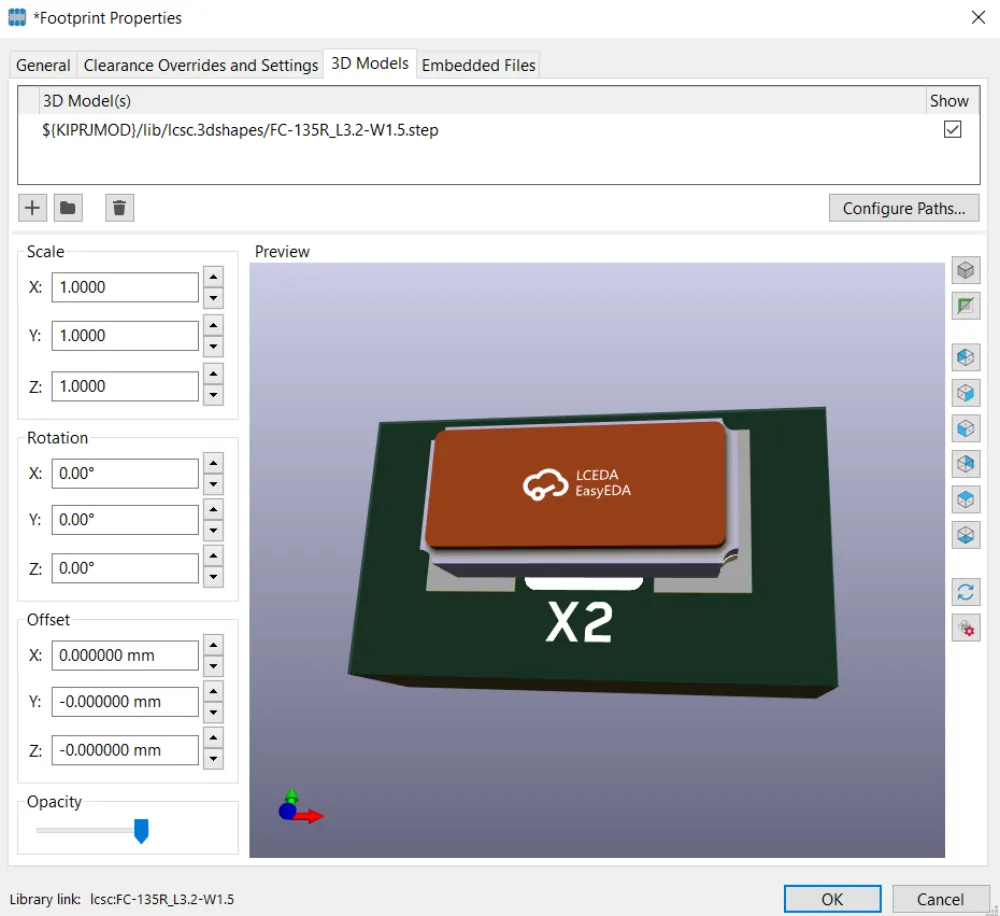Toggle the board body display icon
Image resolution: width=1000 pixels, height=916 pixels.
965,269
